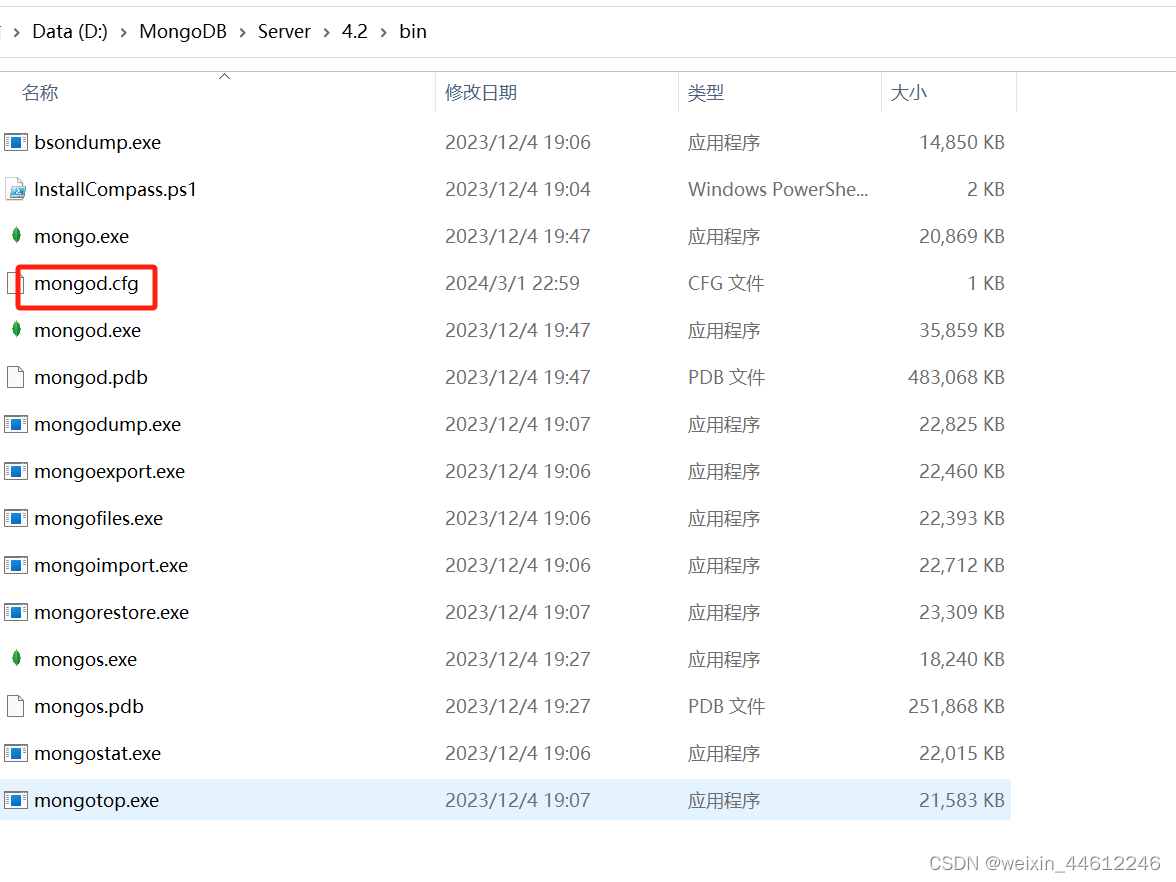Screen dimensions: 1176x882
Task: Click the green leaf icon of mongos.exe
Action: tap(16, 658)
